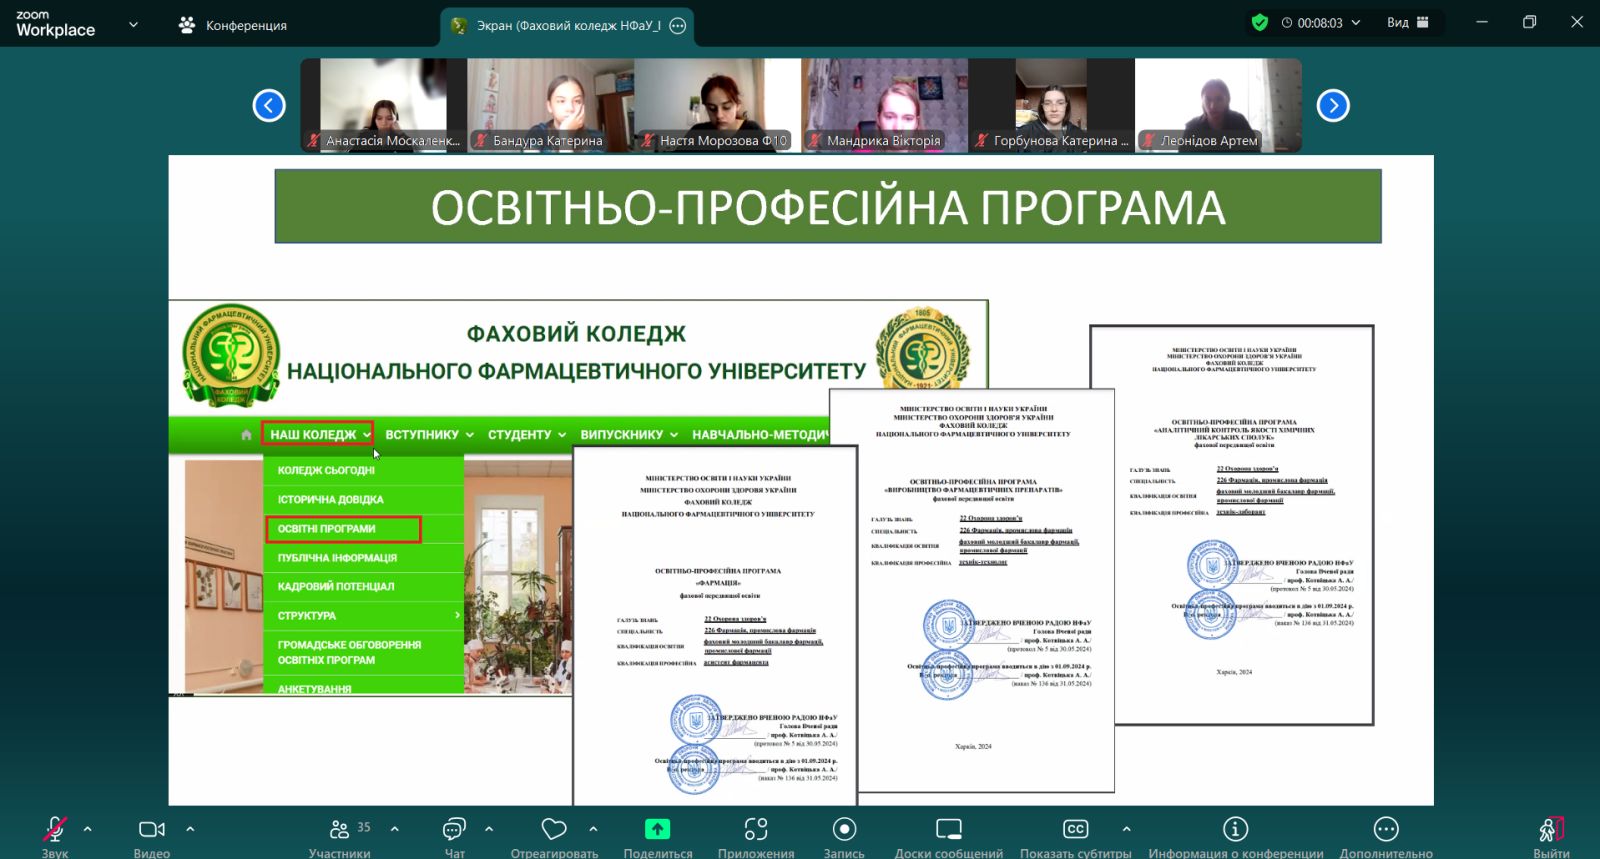This screenshot has height=859, width=1600.
Task: Open shared screen tab more options
Action: click(x=678, y=26)
